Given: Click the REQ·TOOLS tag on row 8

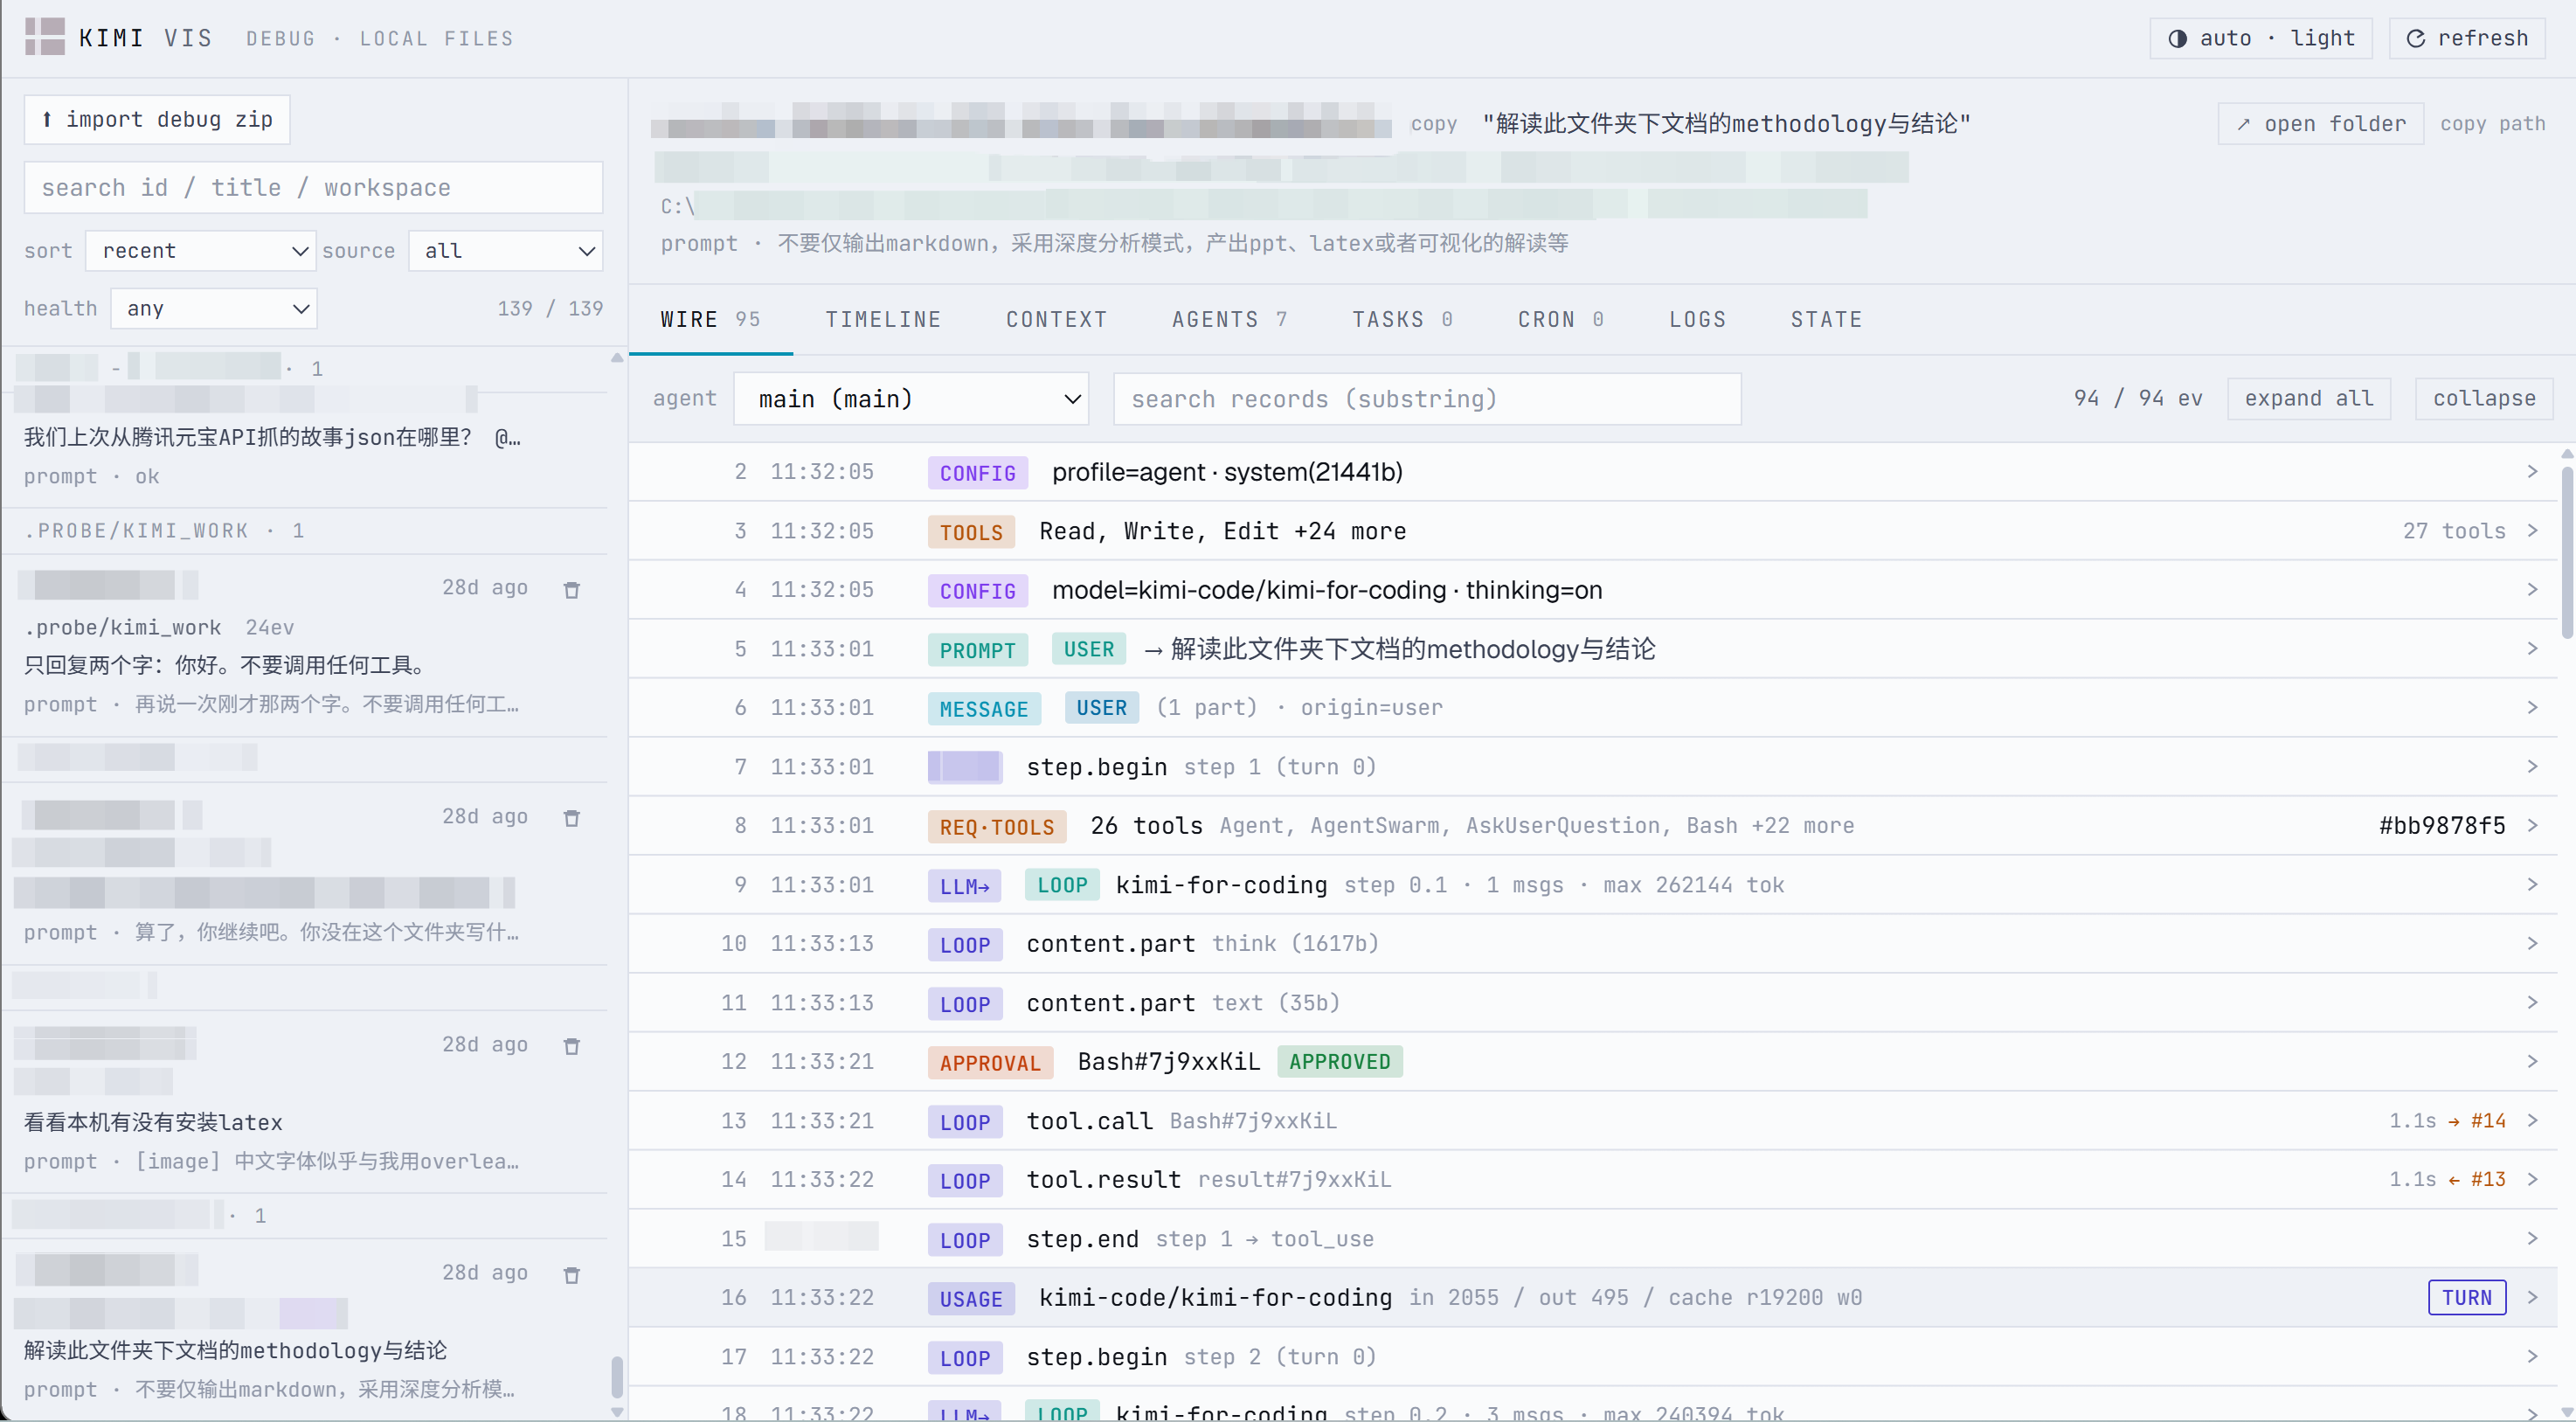Looking at the screenshot, I should [x=996, y=826].
